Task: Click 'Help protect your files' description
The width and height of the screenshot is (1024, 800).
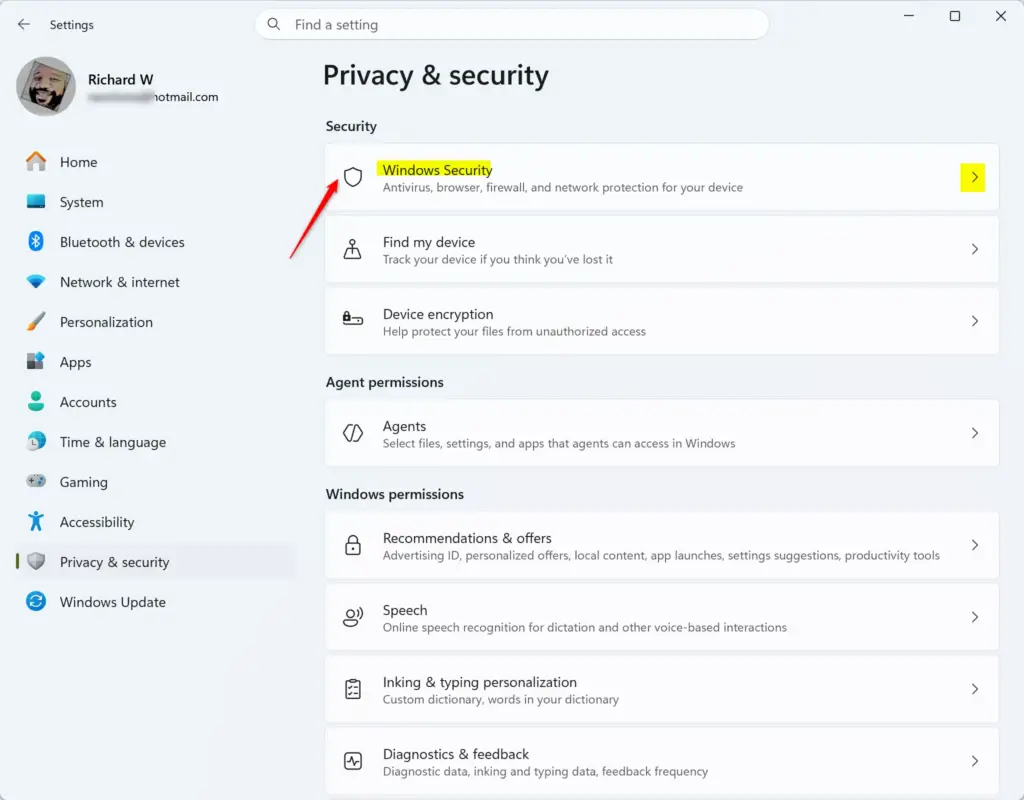Action: coord(514,331)
